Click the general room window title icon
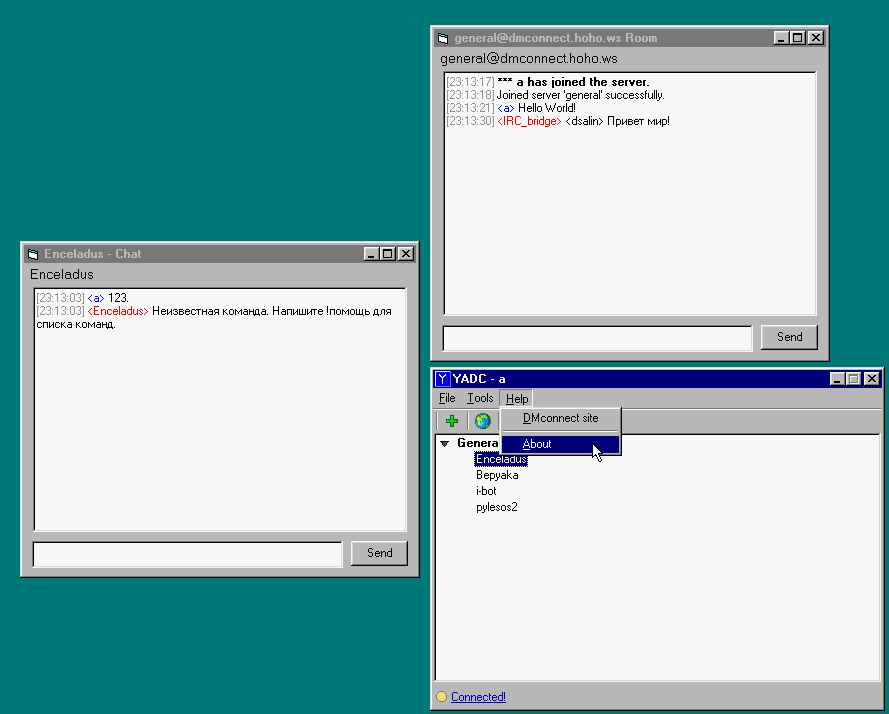Viewport: 889px width, 714px height. coord(442,38)
